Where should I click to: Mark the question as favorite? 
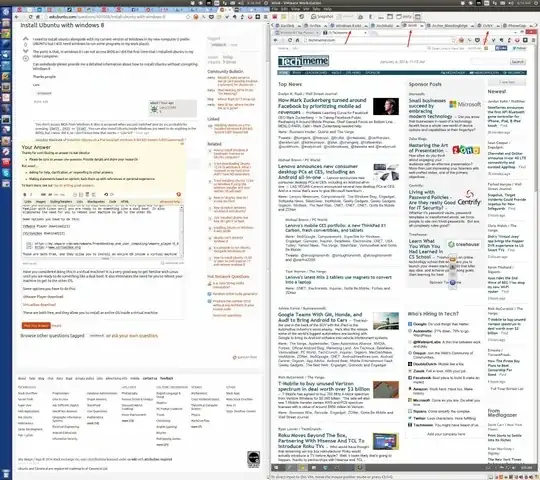point(25,59)
